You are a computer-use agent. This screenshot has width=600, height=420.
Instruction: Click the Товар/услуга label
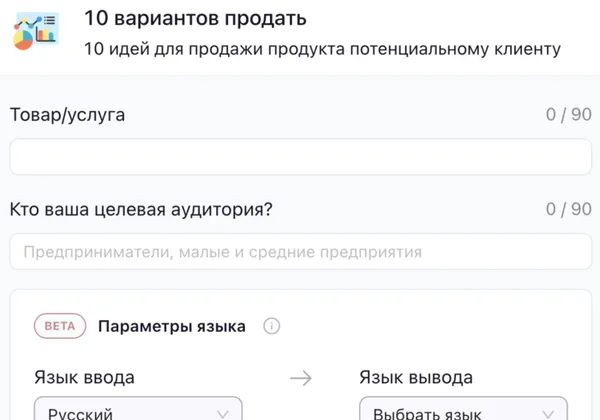click(67, 115)
